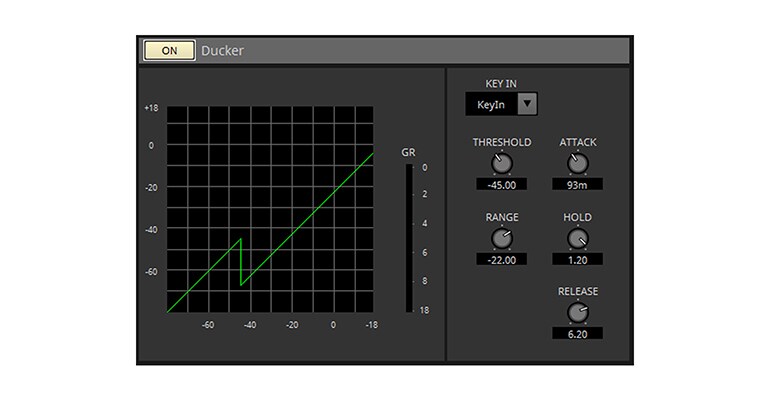
Task: Click the vertical drop in the green curve
Action: [241, 262]
